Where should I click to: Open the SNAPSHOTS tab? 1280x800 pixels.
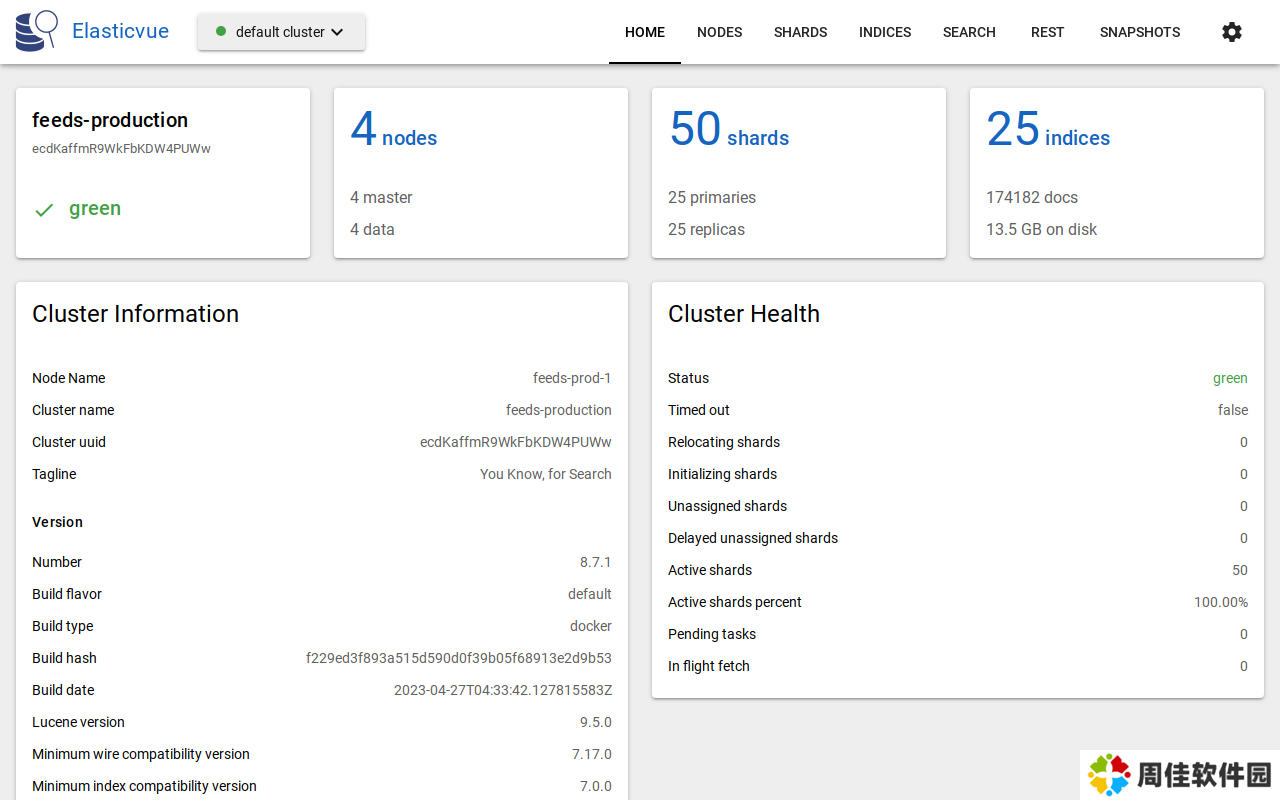coord(1140,32)
